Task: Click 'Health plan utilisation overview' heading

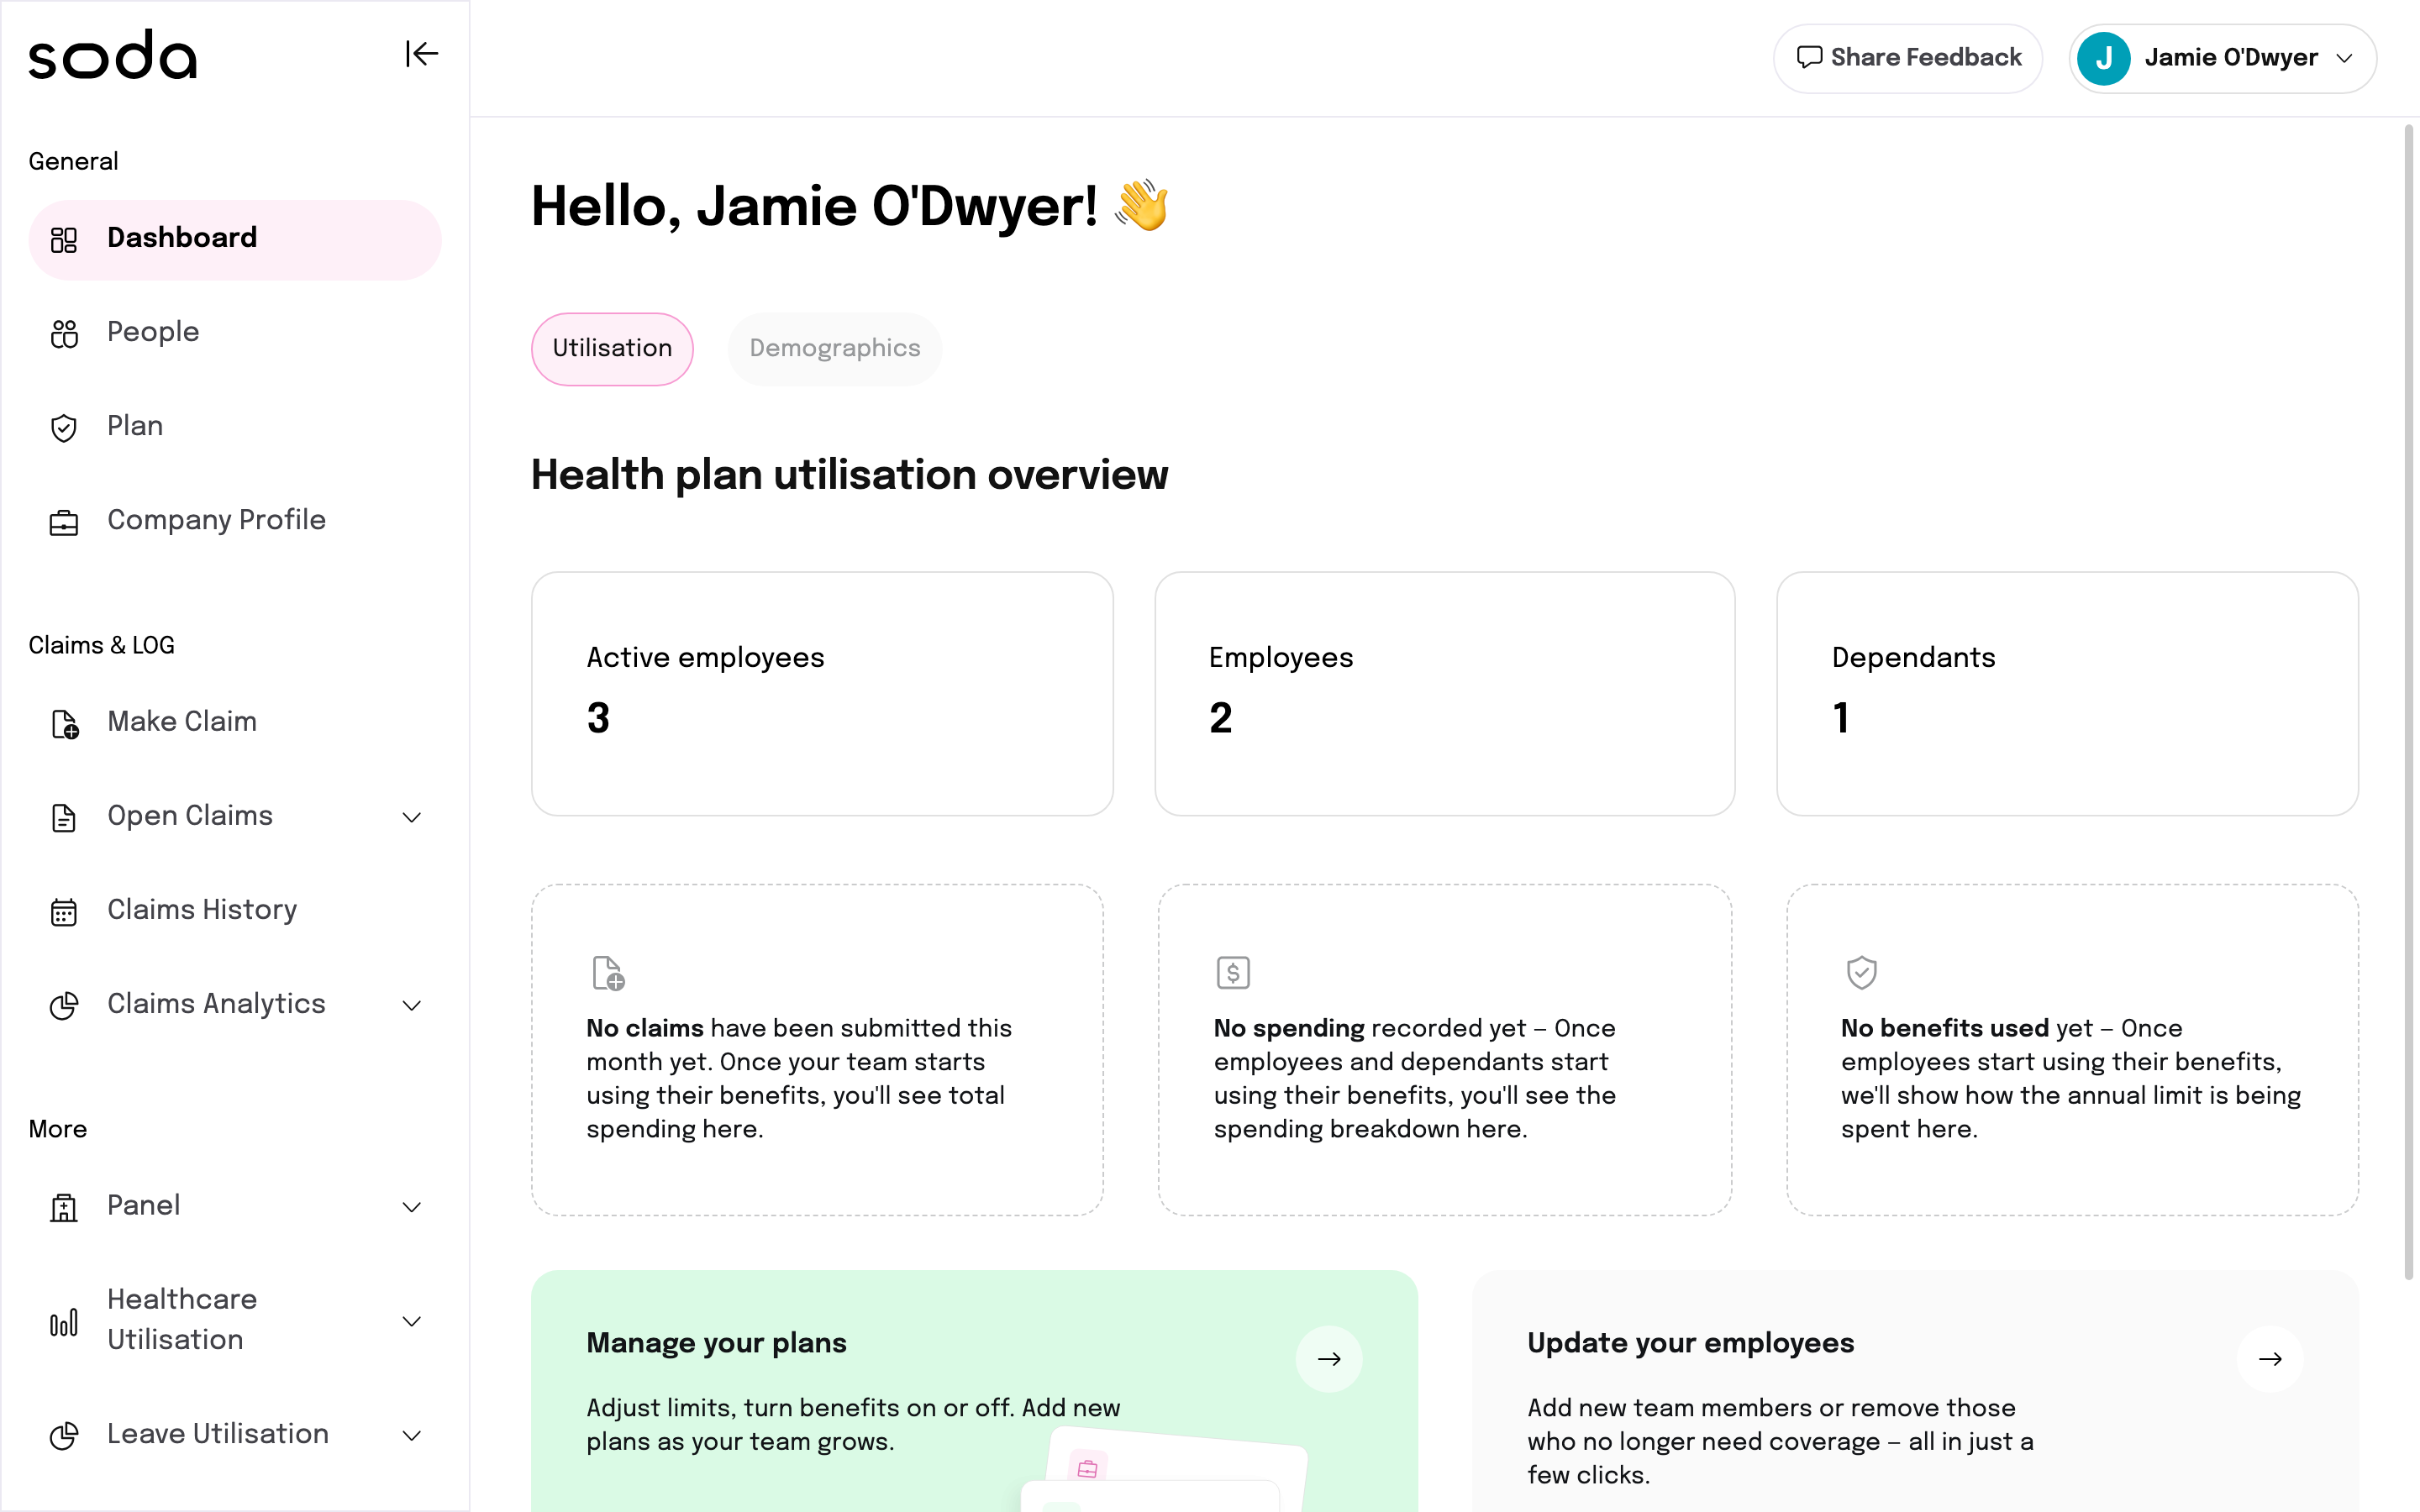Action: click(849, 475)
